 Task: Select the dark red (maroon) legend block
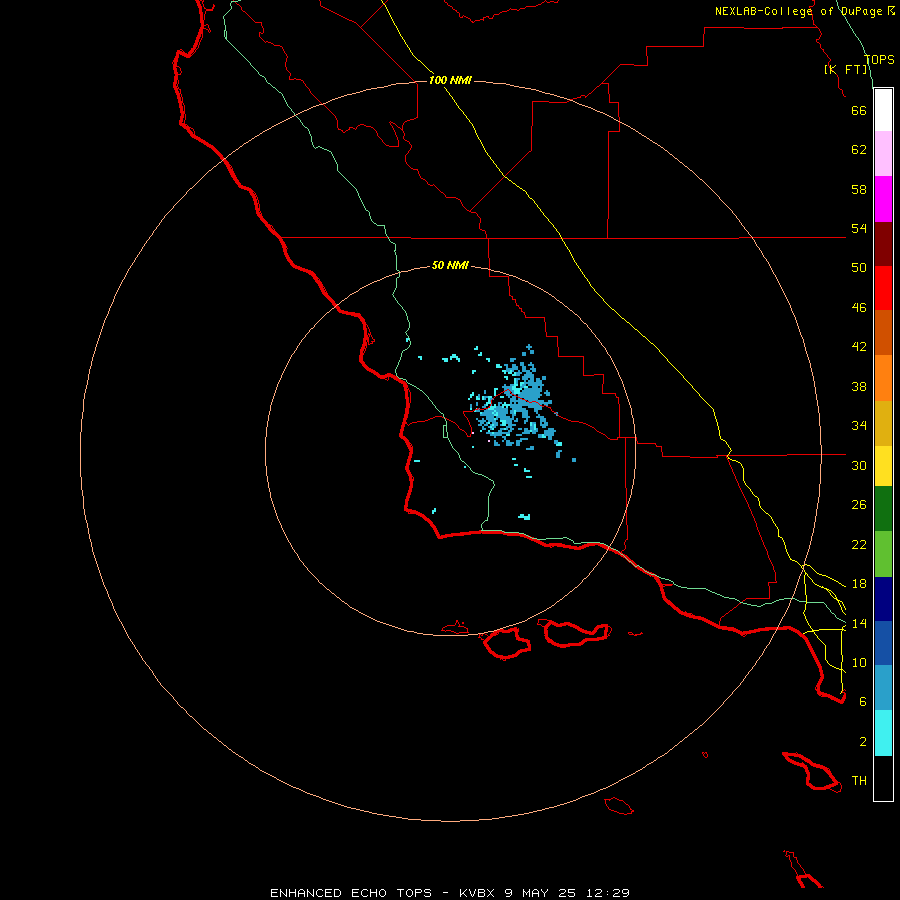point(883,244)
